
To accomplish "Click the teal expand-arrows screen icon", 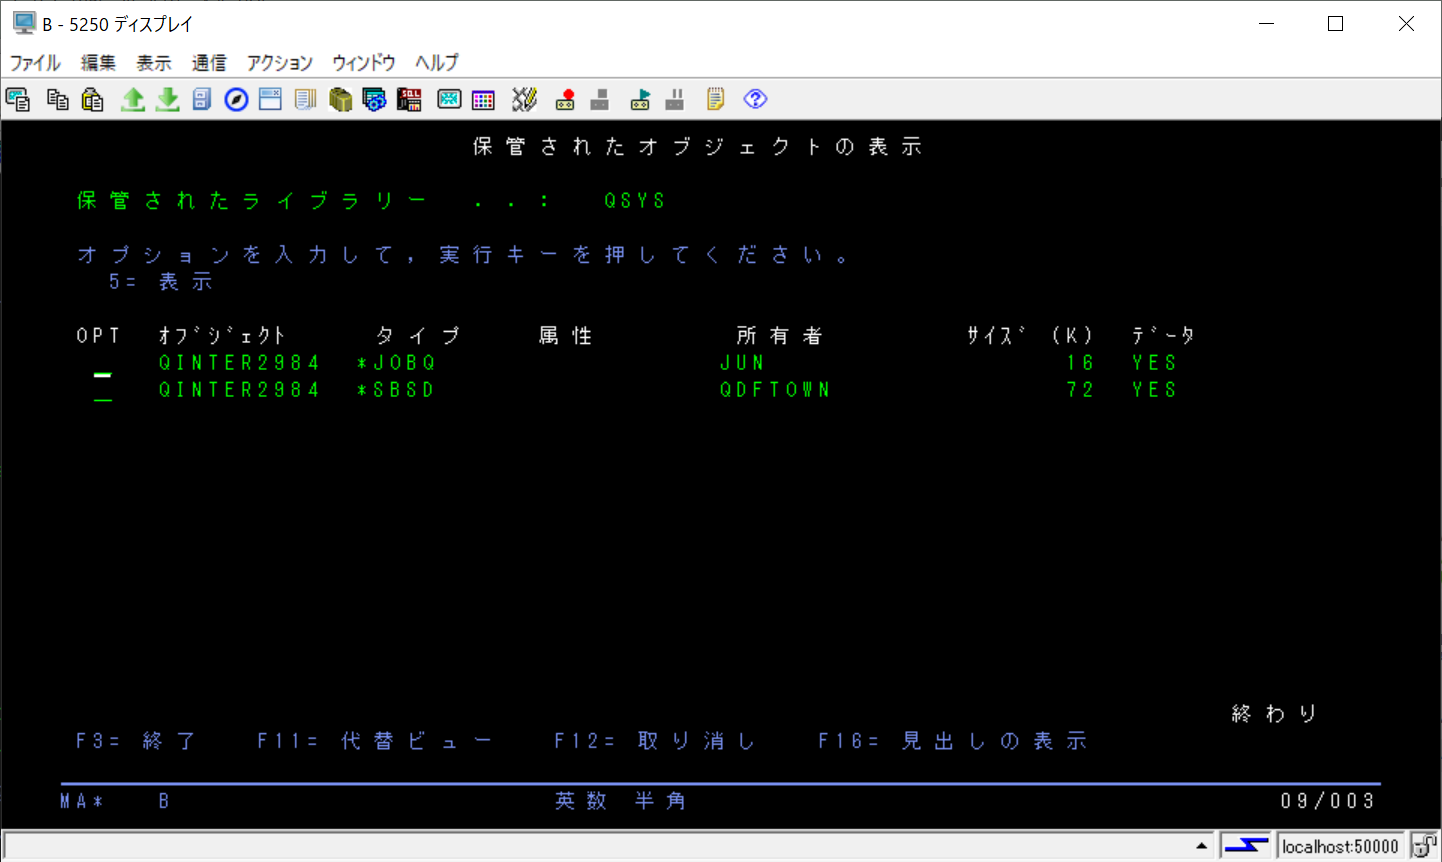I will (x=449, y=99).
